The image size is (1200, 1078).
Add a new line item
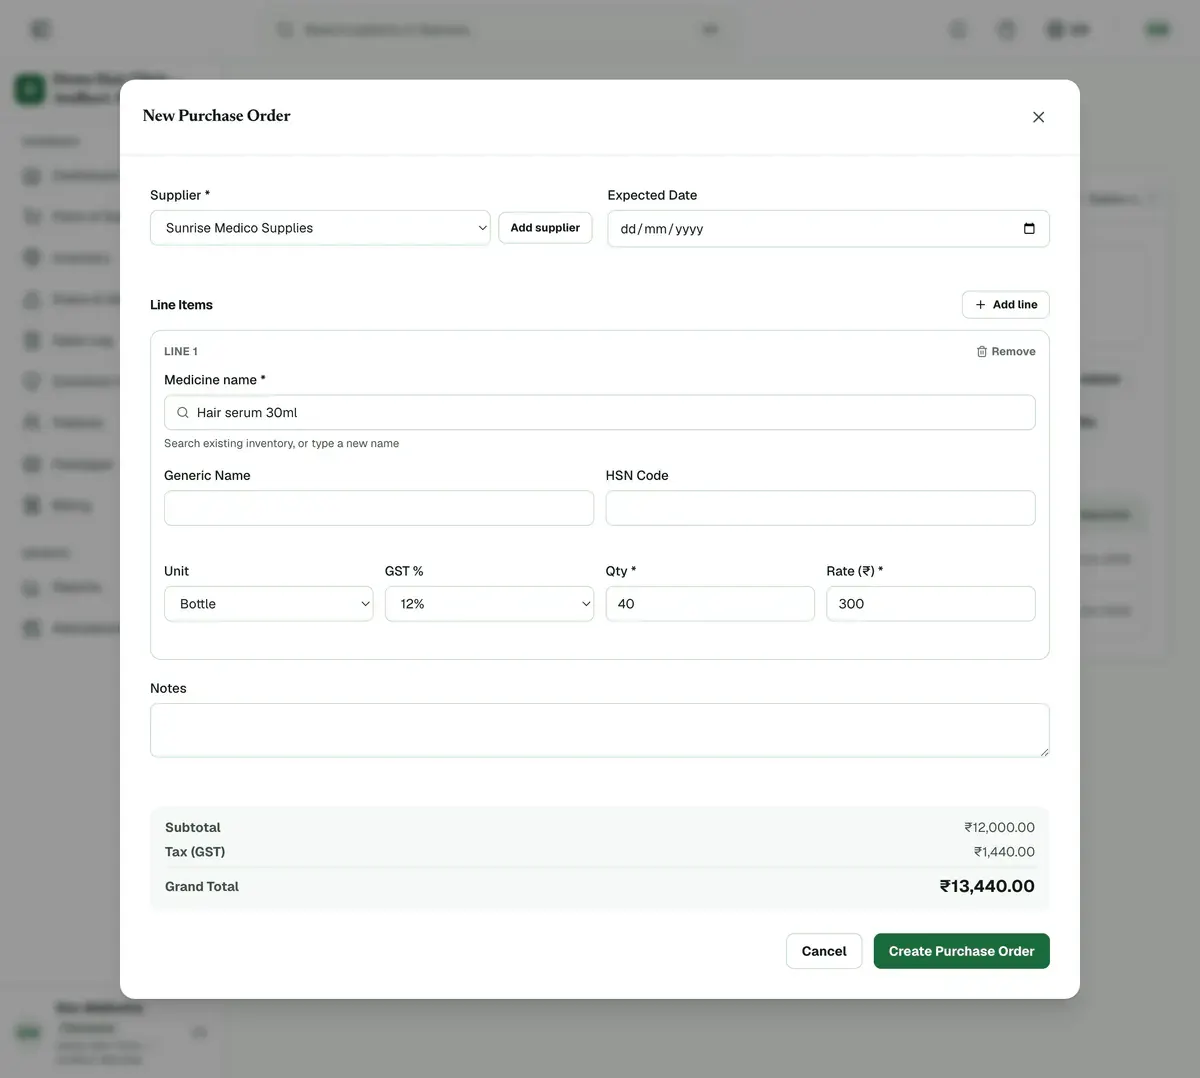1005,305
